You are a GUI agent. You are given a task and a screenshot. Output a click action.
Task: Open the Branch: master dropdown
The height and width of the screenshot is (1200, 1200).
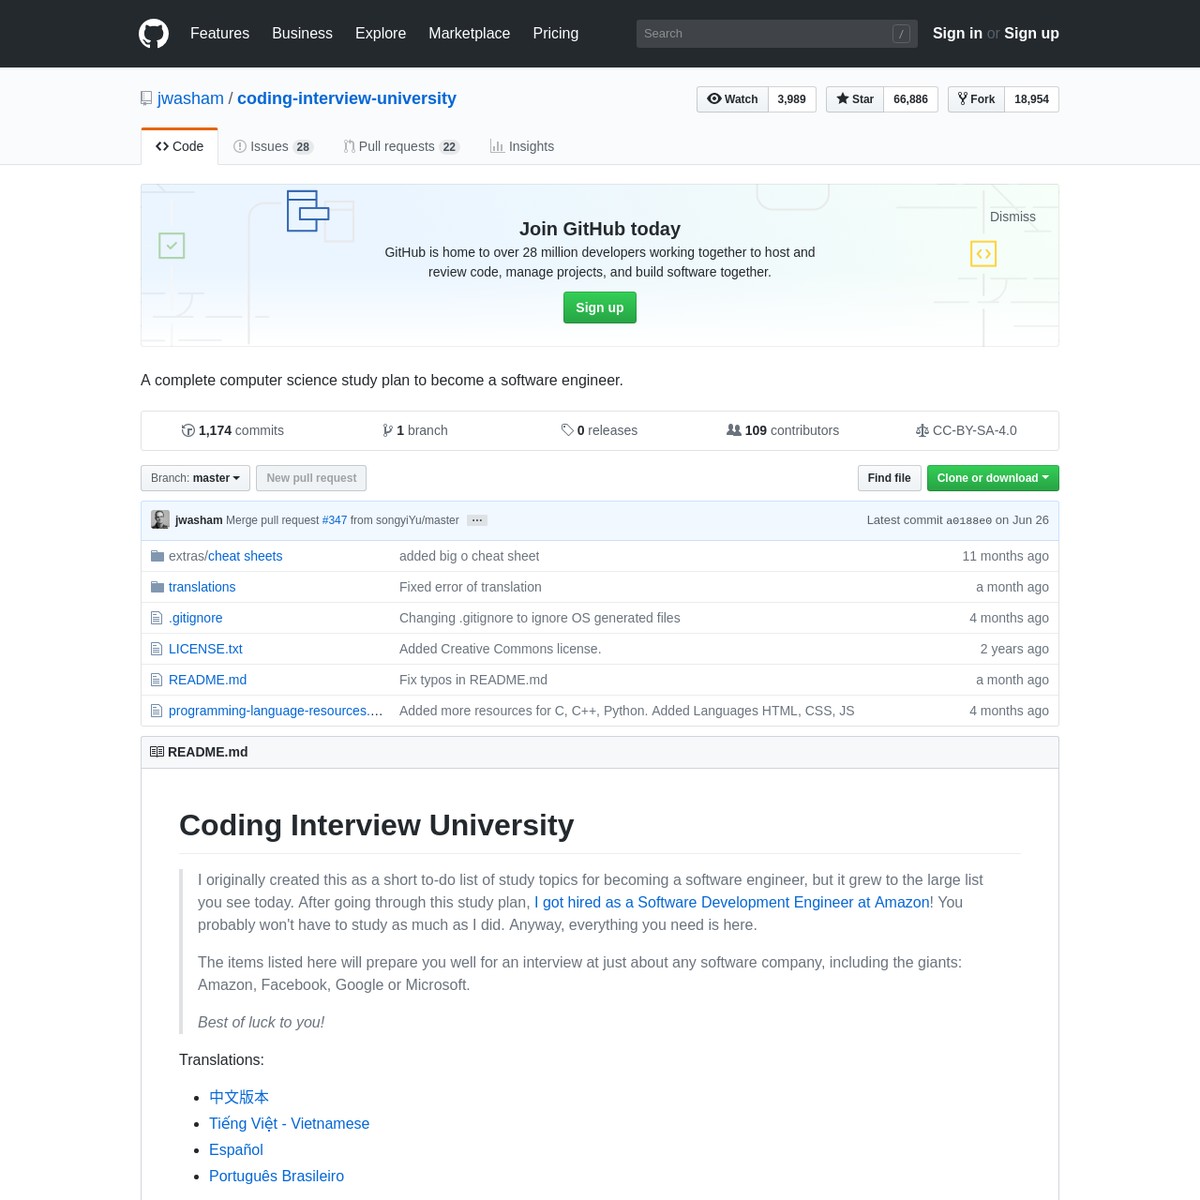coord(195,478)
